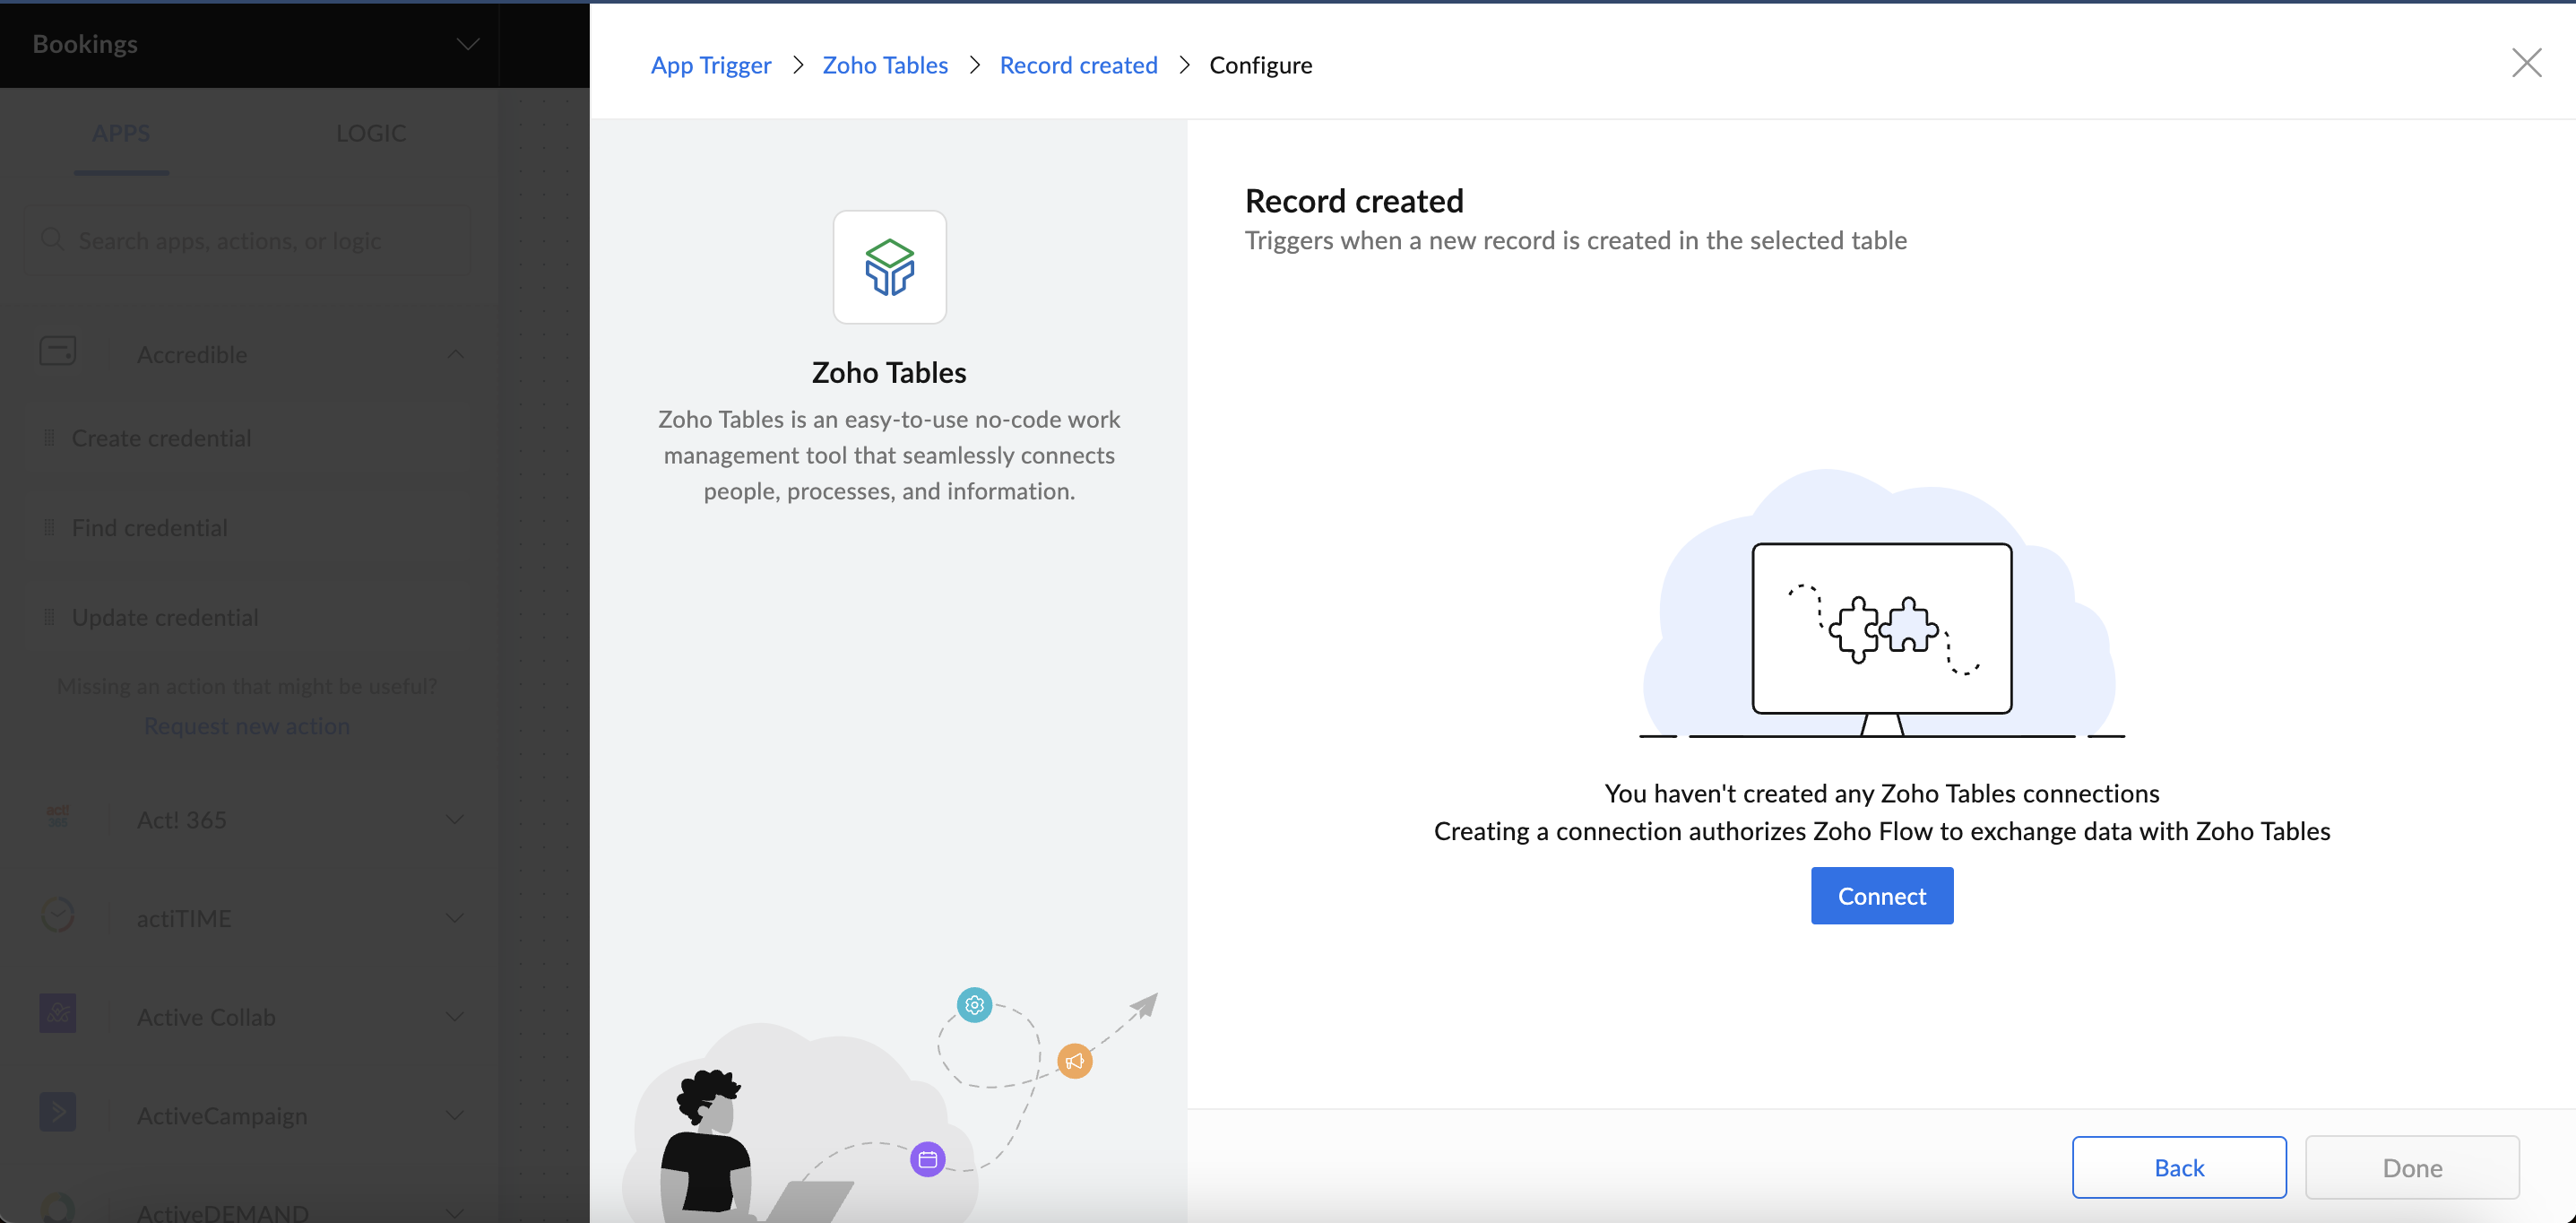
Task: Open the Record created breadcrumb link
Action: pyautogui.click(x=1078, y=65)
